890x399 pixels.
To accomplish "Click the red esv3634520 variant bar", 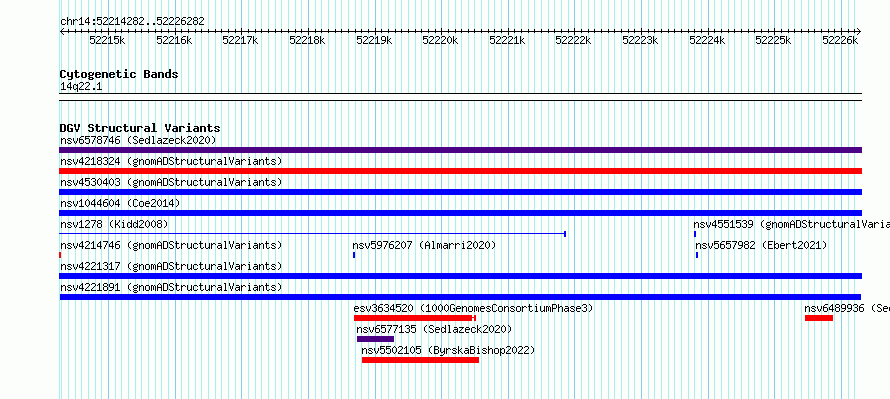I will (414, 318).
